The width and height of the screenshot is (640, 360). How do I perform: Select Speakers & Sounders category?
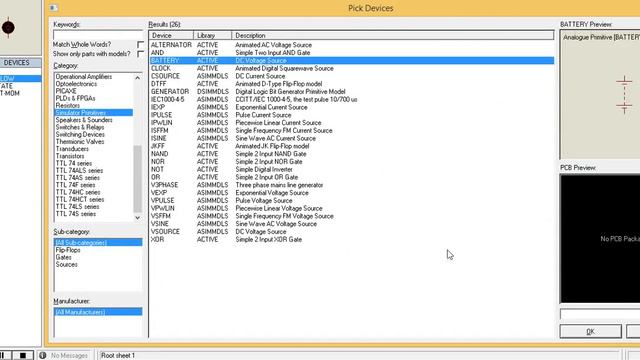(93, 120)
